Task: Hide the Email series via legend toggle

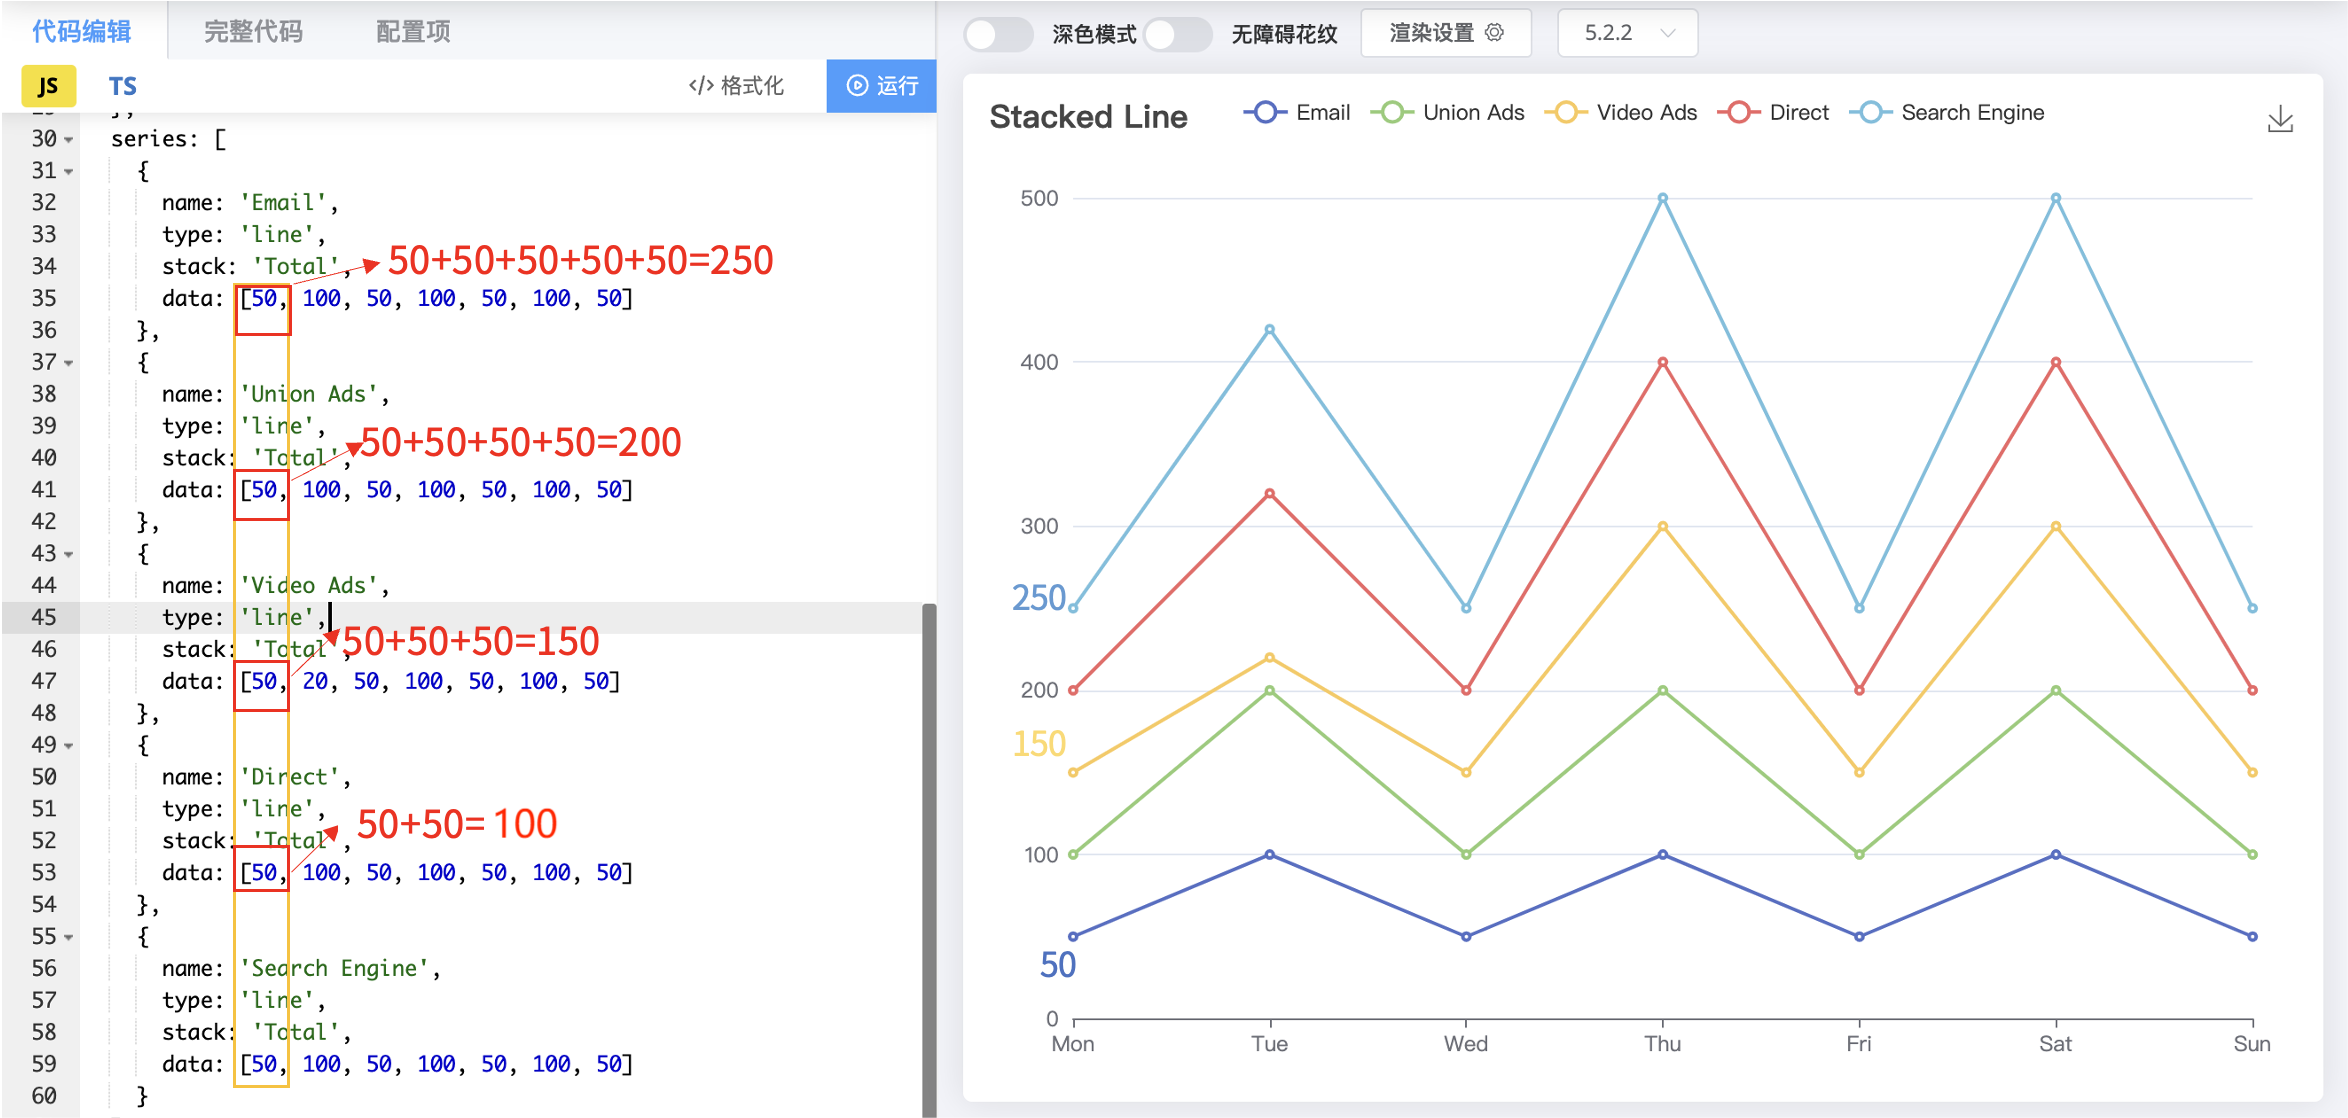Action: click(x=1264, y=112)
